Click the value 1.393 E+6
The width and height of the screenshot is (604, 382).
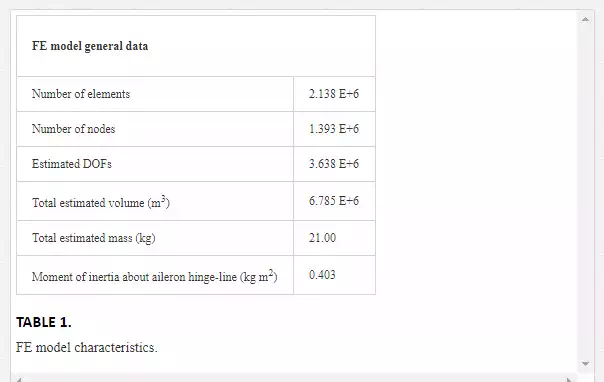[x=334, y=129]
